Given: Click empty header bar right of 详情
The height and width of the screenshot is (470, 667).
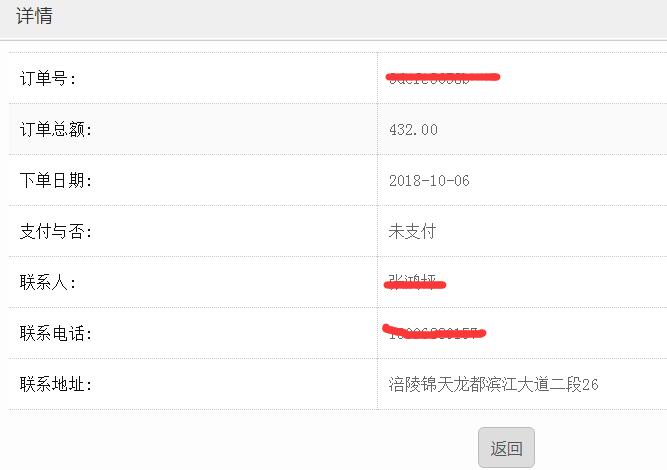Looking at the screenshot, I should (350, 16).
